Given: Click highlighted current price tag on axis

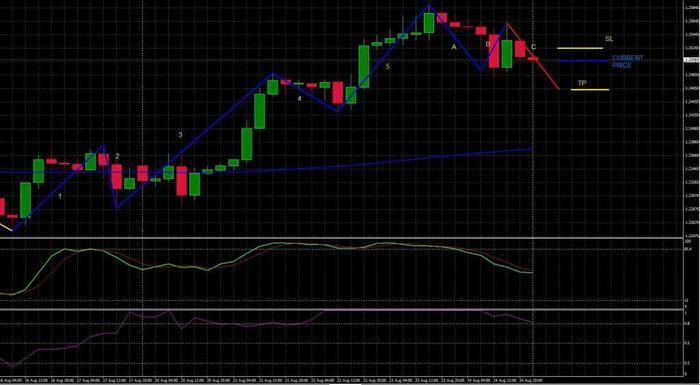Looking at the screenshot, I should point(692,60).
